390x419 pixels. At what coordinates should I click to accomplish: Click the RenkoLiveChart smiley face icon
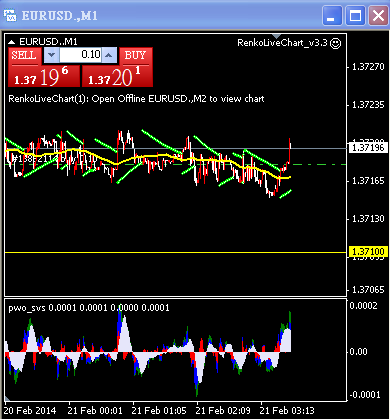tap(335, 43)
